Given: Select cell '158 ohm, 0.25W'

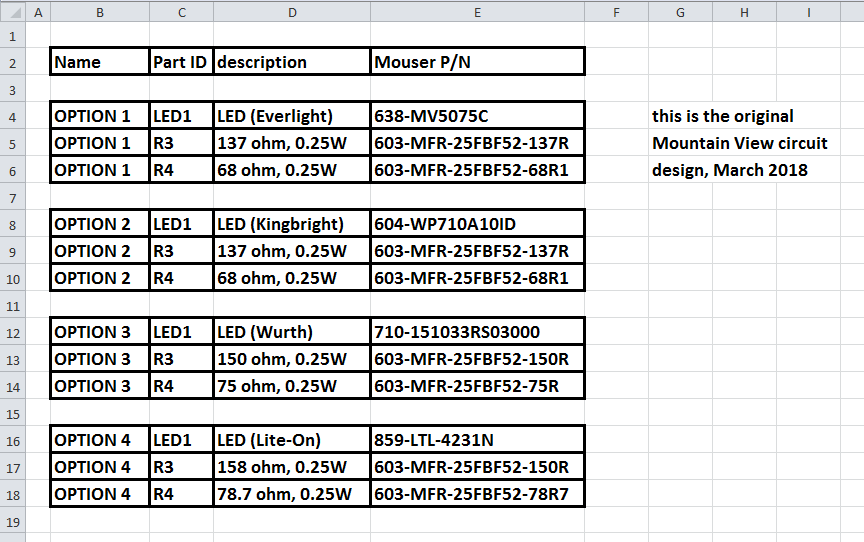Looking at the screenshot, I should [x=292, y=467].
